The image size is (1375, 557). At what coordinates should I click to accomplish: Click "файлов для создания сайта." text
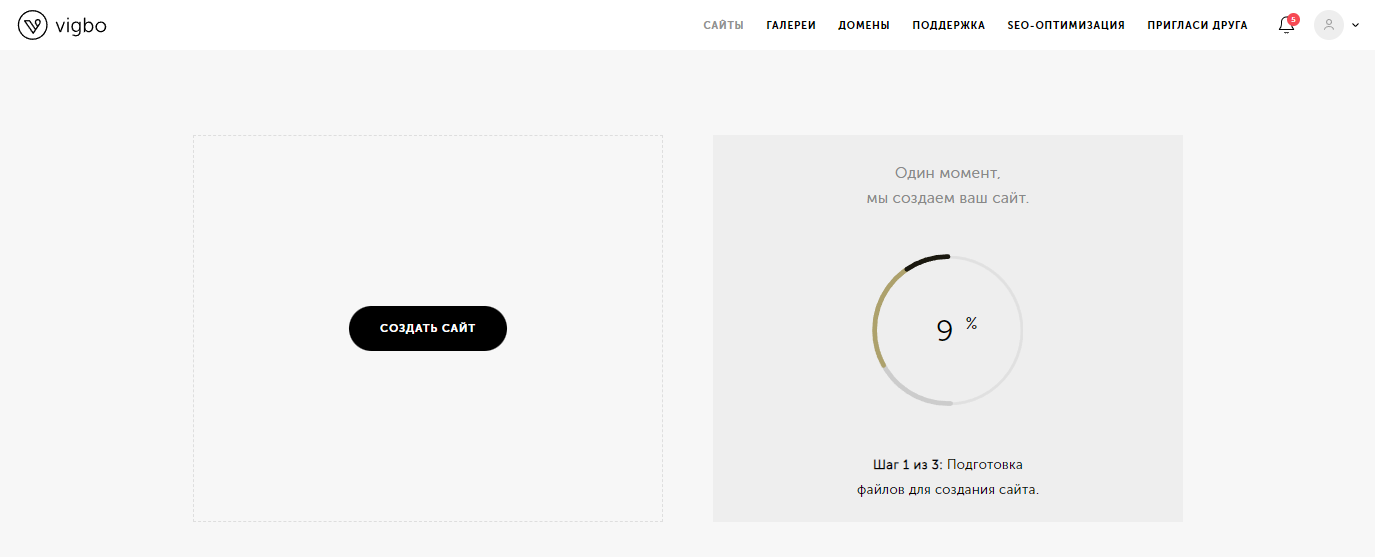948,490
